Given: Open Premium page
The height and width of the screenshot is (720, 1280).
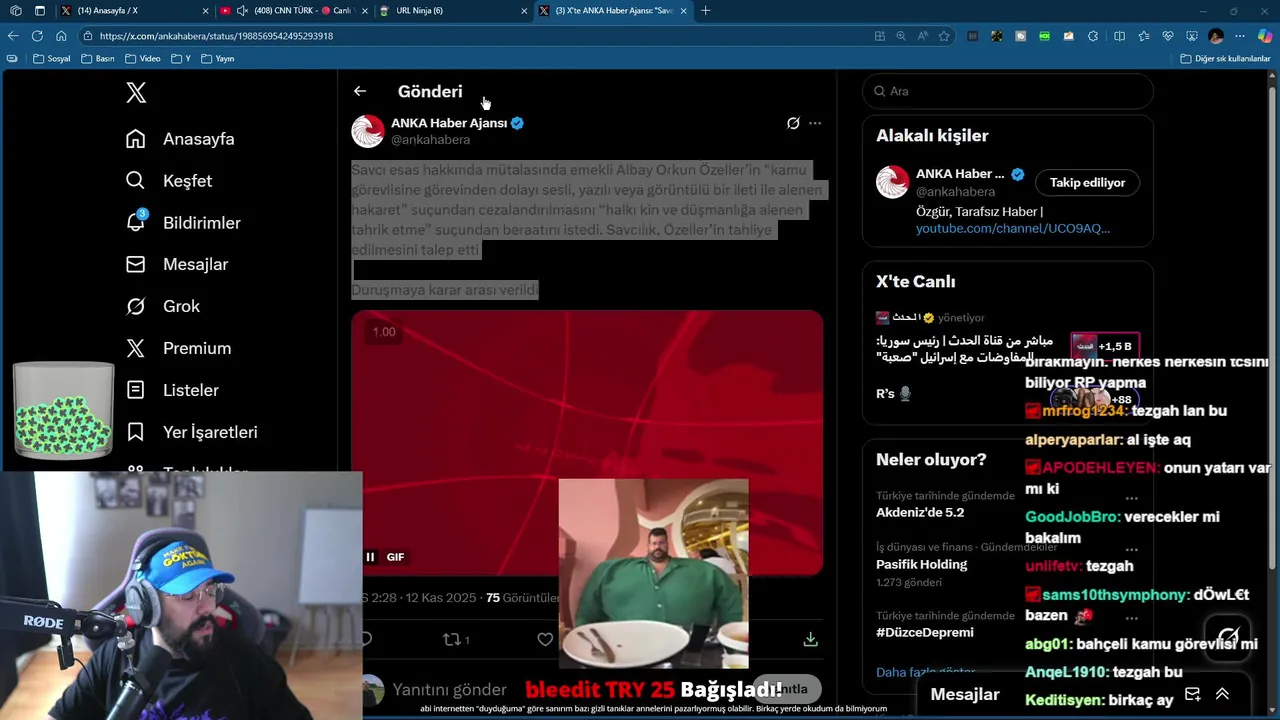Looking at the screenshot, I should [178, 348].
